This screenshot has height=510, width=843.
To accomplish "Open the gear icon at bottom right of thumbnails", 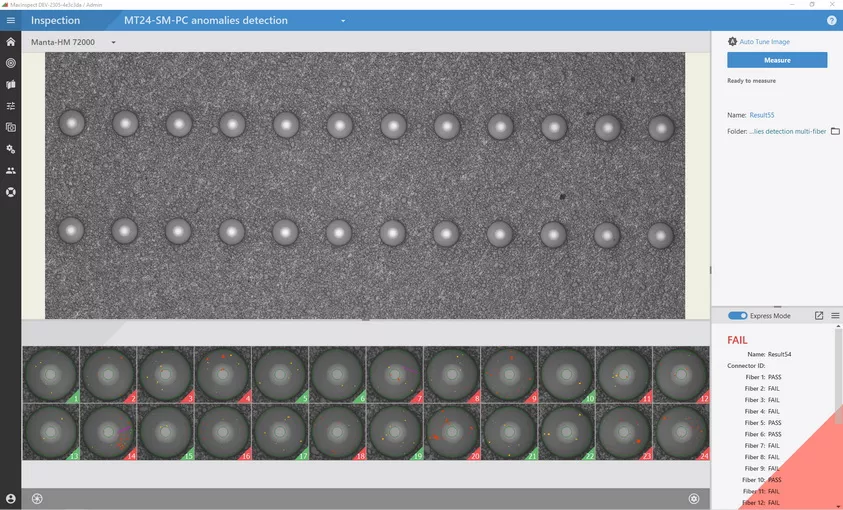I will (x=694, y=498).
